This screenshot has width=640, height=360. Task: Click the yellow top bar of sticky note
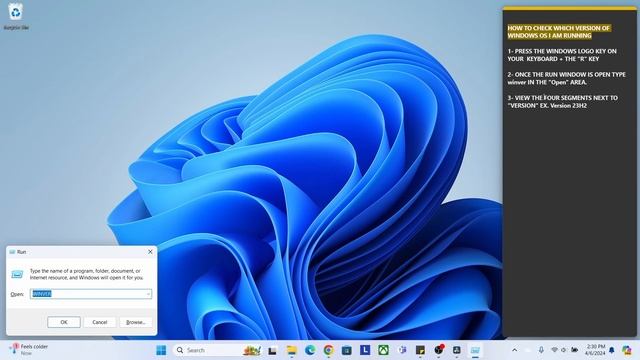tap(569, 8)
